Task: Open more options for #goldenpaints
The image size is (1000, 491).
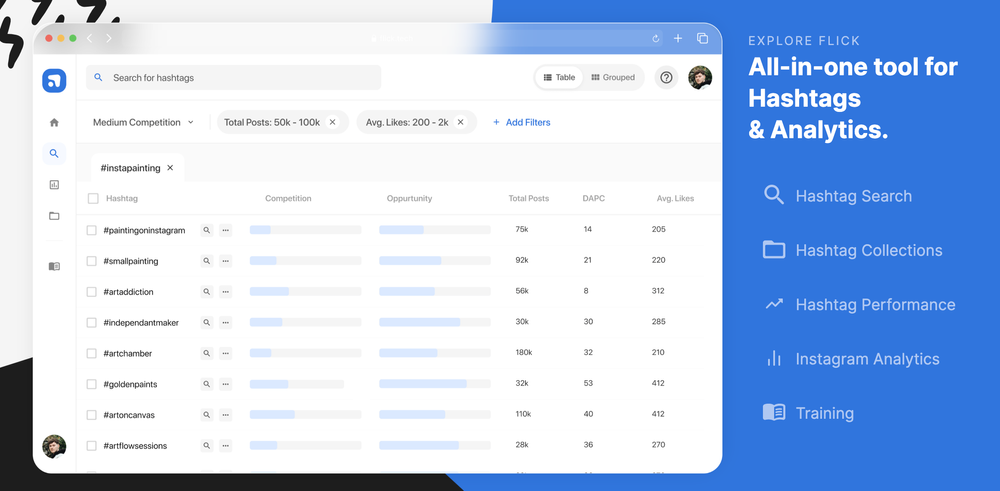Action: click(225, 384)
